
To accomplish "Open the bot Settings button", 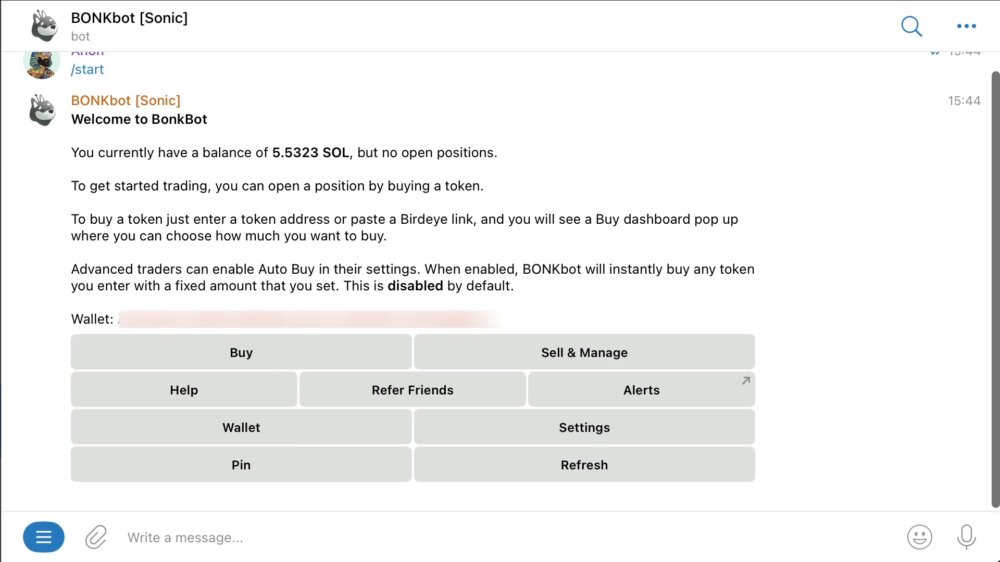I will [x=584, y=427].
